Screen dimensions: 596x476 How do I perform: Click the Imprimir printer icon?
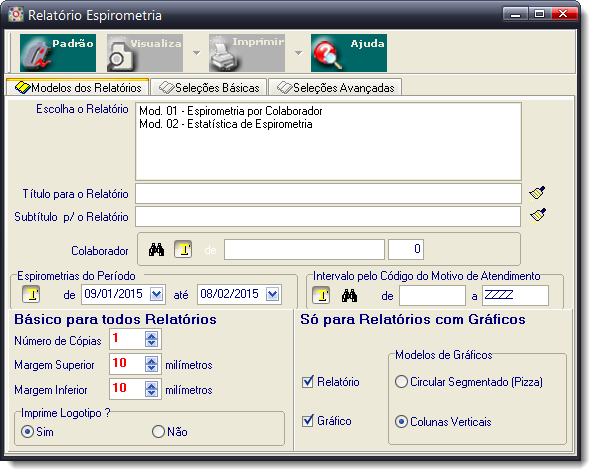pyautogui.click(x=247, y=53)
